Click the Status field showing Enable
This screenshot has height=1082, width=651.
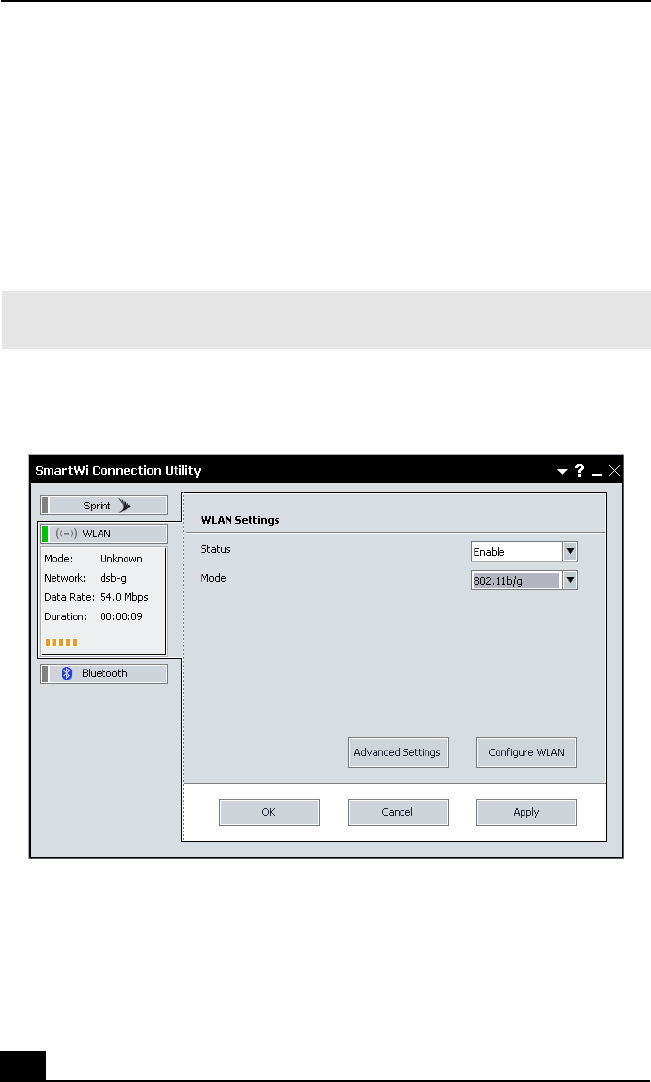[517, 551]
